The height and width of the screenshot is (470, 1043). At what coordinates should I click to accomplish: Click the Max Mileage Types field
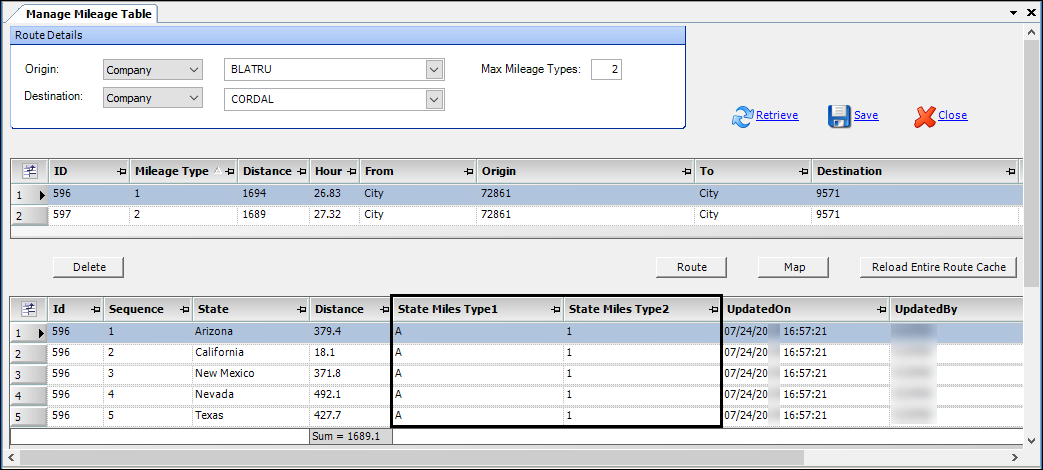pos(606,70)
